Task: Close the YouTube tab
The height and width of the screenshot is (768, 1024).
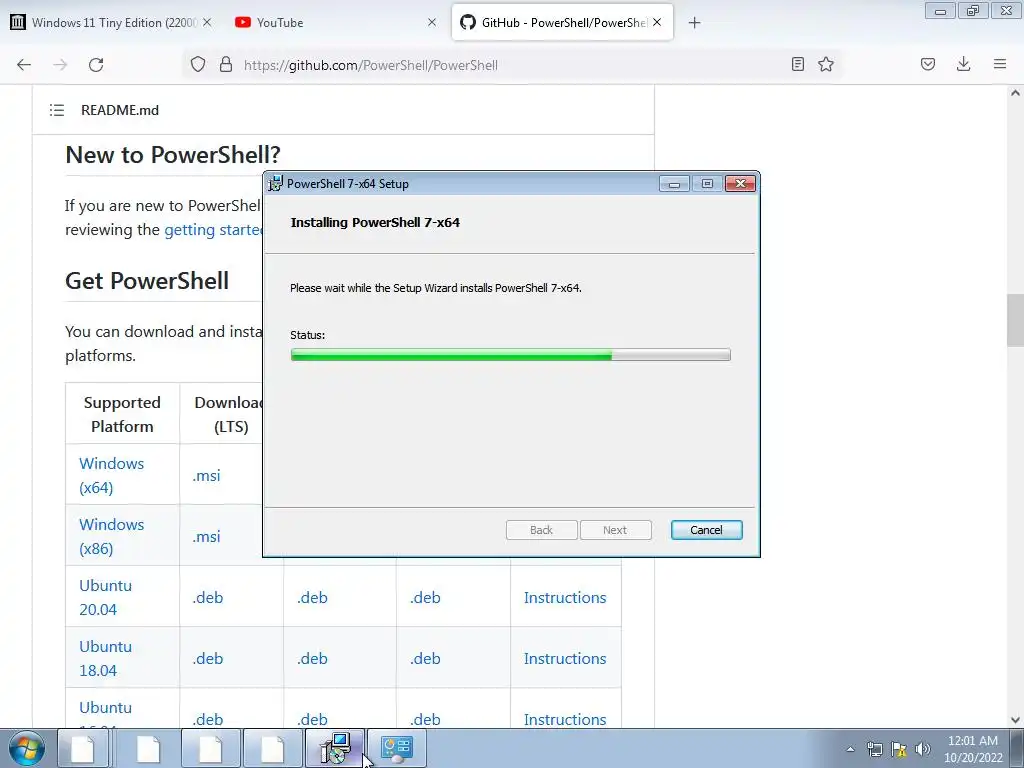Action: [x=432, y=22]
